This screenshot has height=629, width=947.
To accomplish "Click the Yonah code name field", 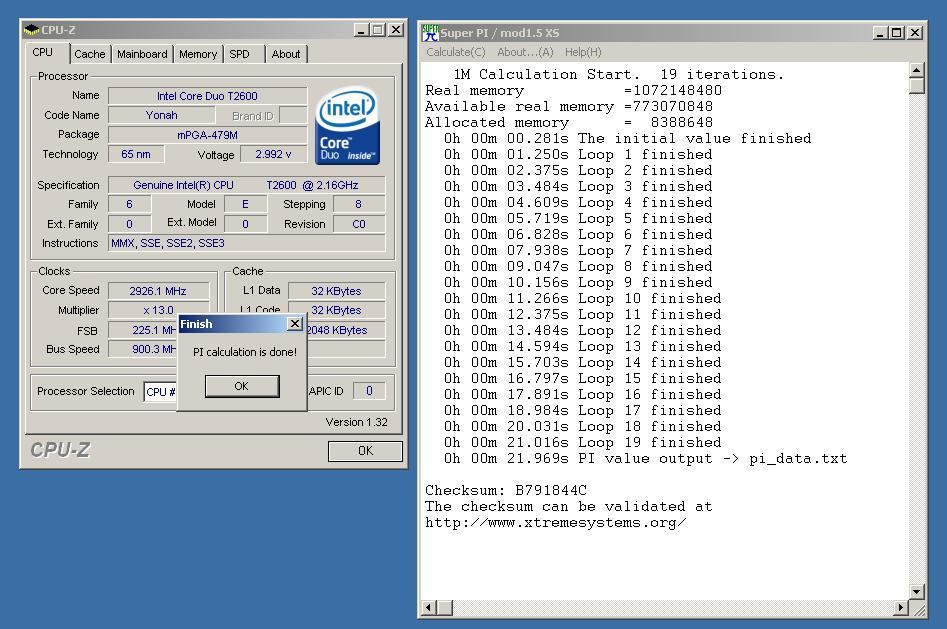I will pos(161,115).
